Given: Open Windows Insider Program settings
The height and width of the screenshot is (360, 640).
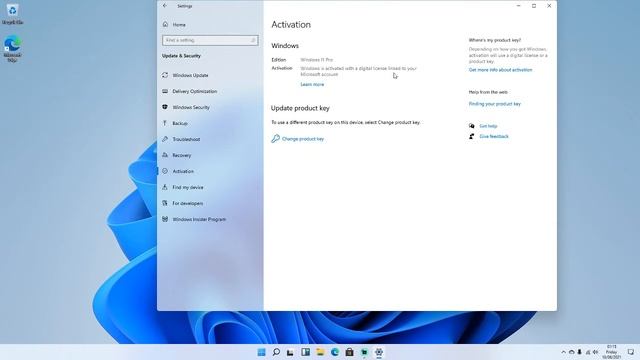Looking at the screenshot, I should pos(199,219).
